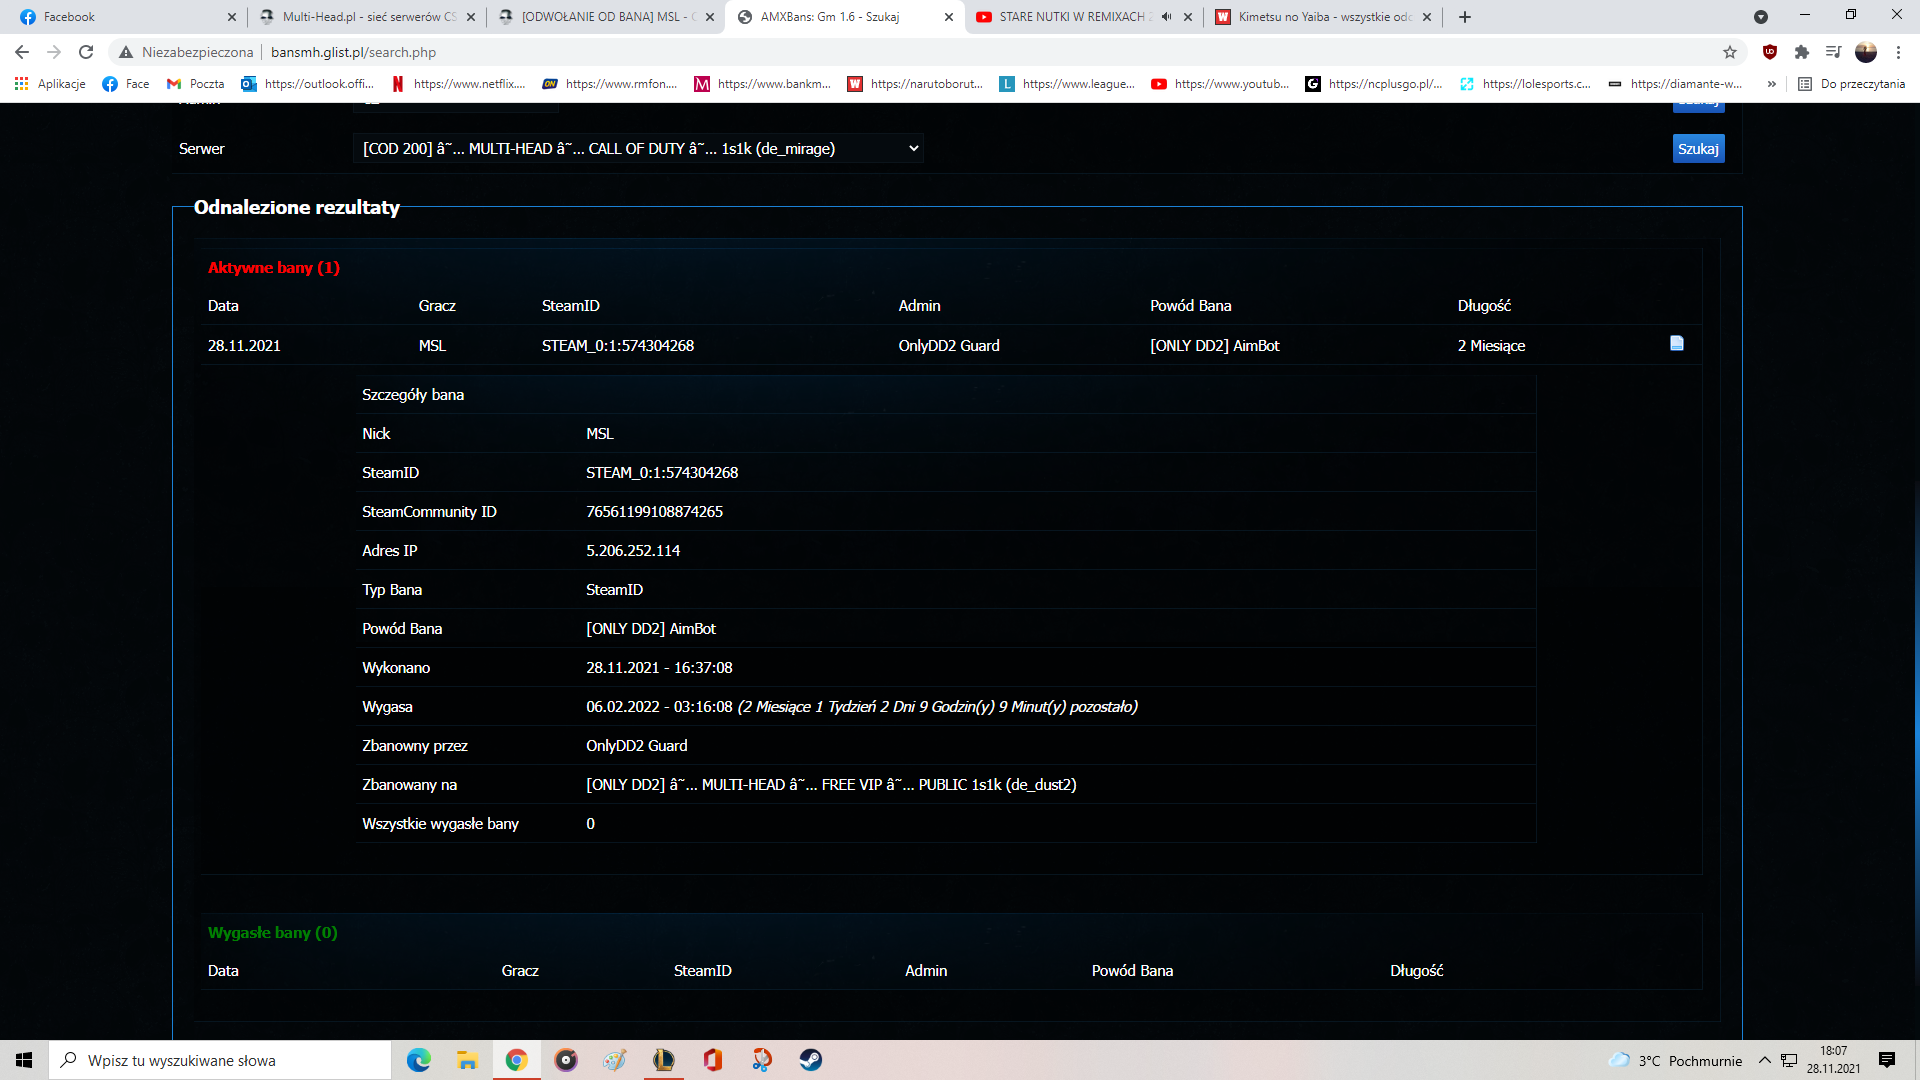Mute the STARE NUTKI tab audio icon
The image size is (1920, 1080).
point(1166,17)
